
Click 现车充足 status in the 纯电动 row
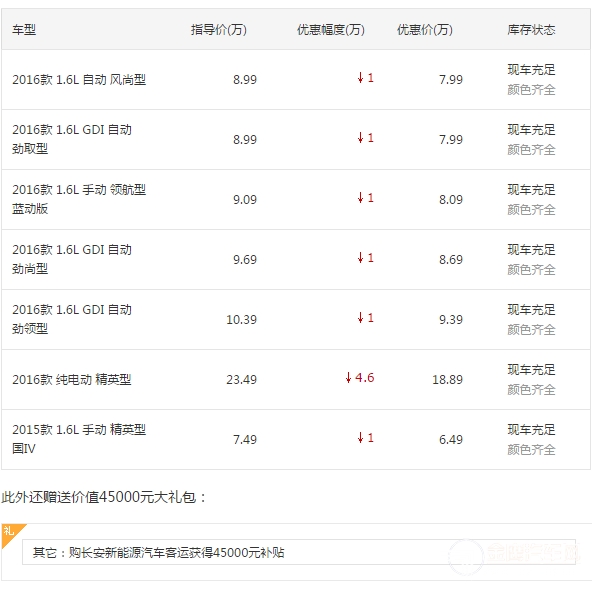[531, 370]
